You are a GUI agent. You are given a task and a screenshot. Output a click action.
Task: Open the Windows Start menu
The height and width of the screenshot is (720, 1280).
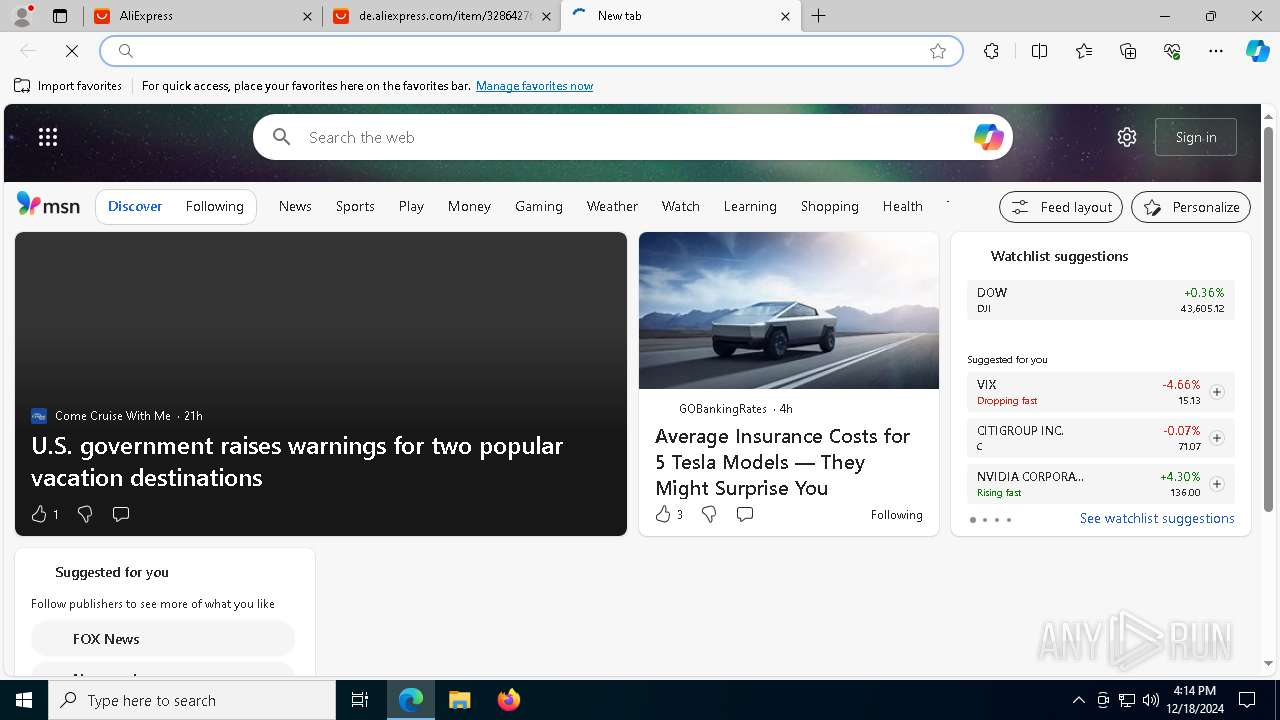point(24,700)
